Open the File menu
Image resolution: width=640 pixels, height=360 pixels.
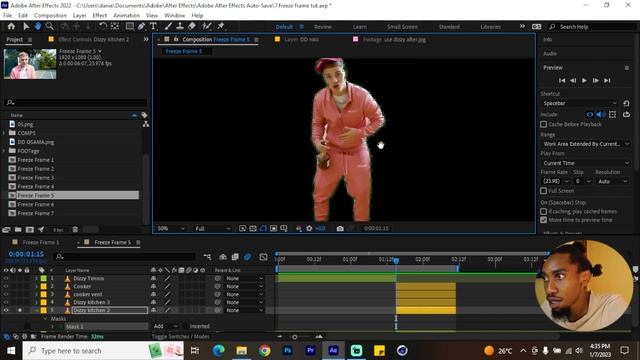coord(7,16)
